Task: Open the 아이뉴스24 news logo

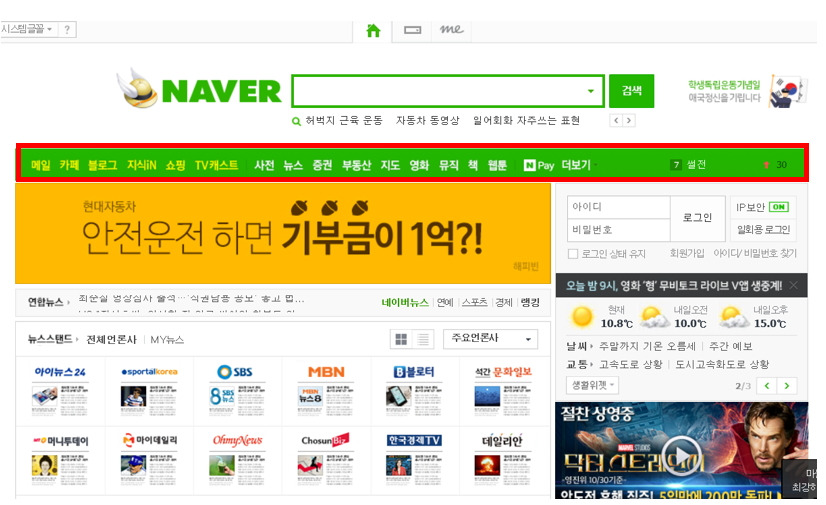Action: [60, 372]
